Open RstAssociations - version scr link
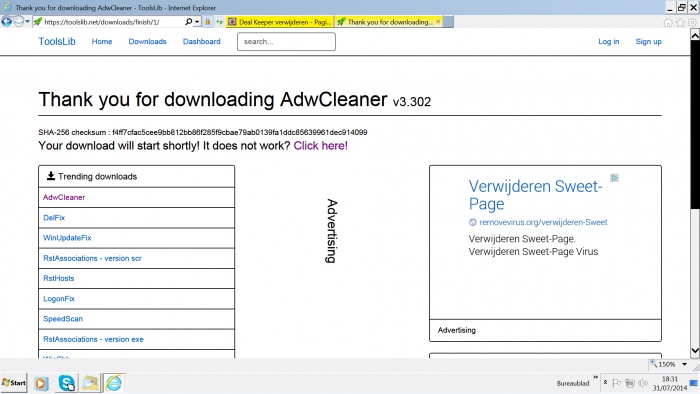 92,258
